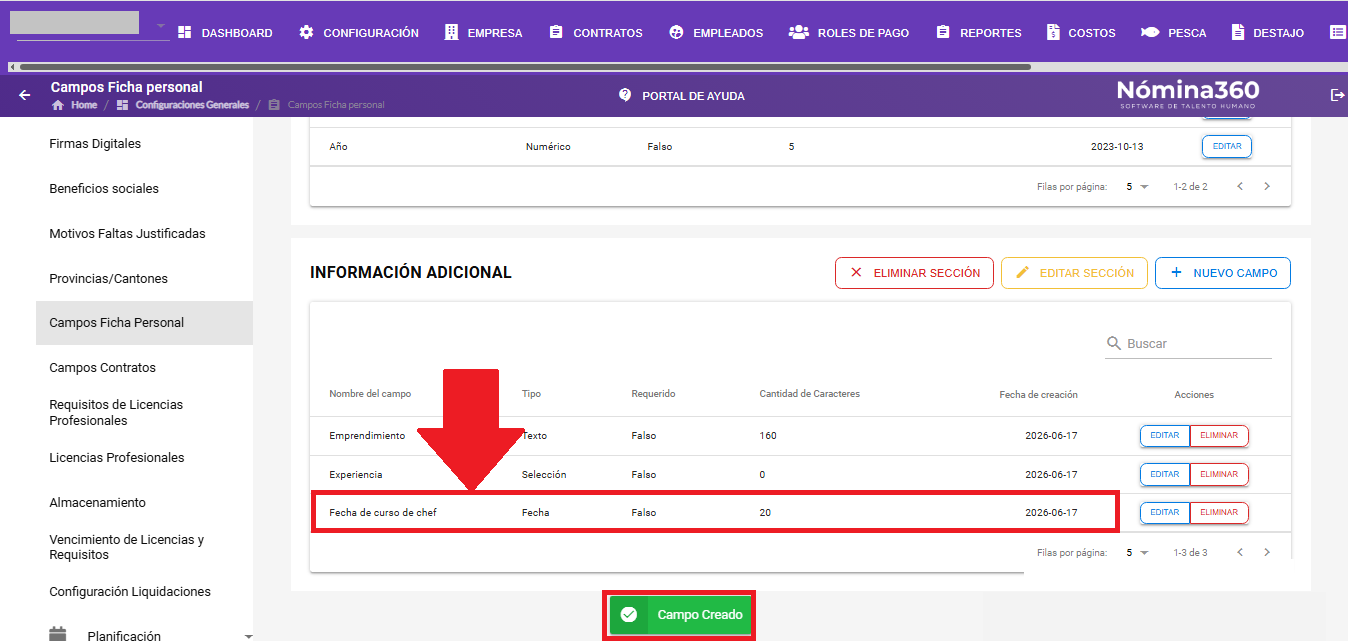Click the Destajo document icon

1239,32
